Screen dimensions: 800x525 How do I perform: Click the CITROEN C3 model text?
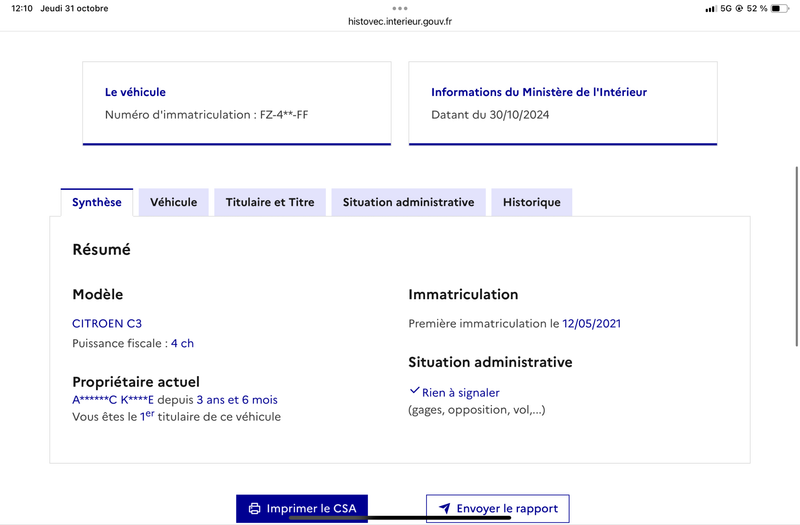[x=107, y=323]
